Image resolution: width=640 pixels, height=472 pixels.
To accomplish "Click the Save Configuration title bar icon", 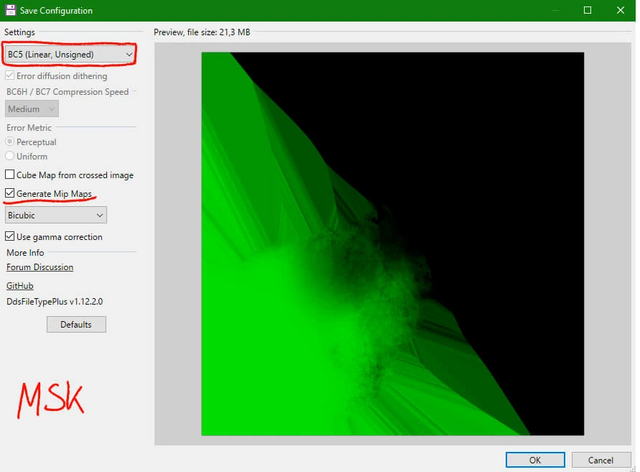I will [10, 10].
